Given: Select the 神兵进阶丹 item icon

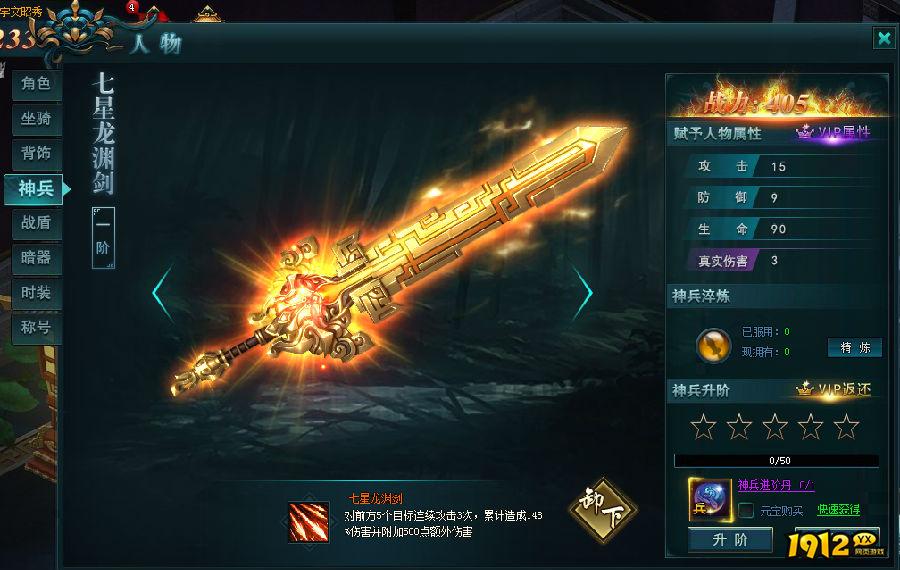Looking at the screenshot, I should coord(710,500).
